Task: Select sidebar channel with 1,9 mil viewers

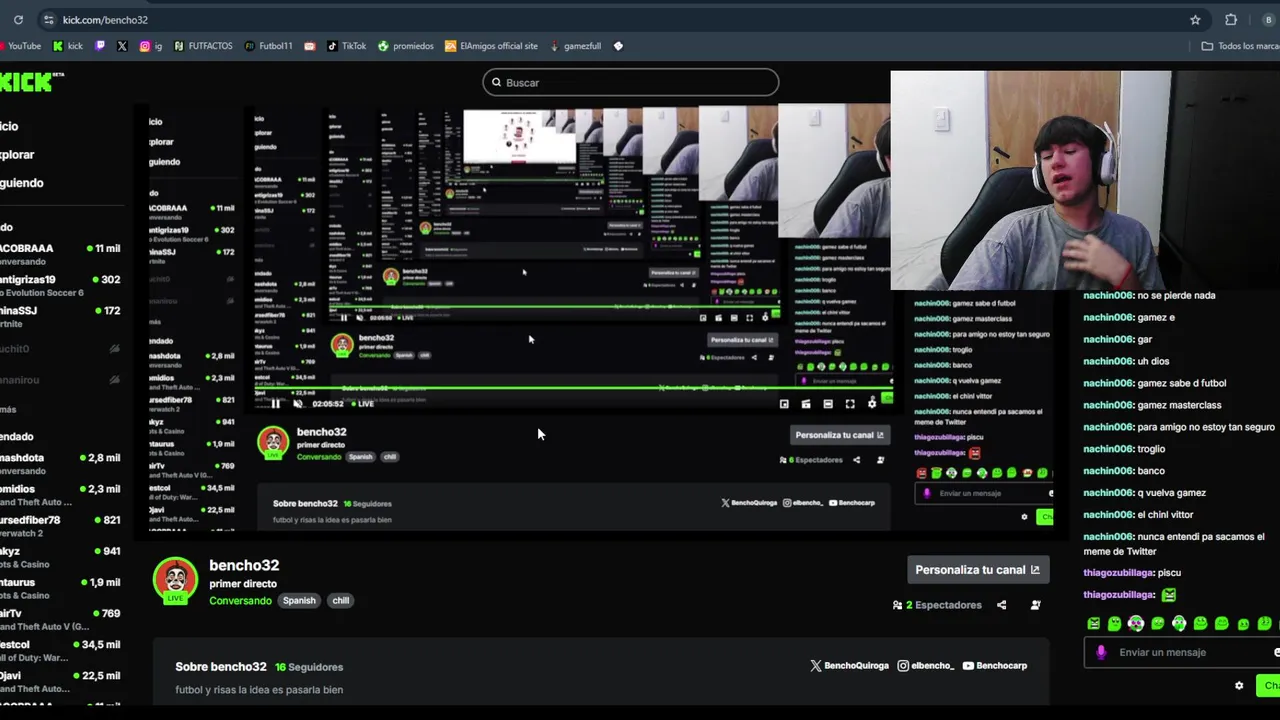Action: pos(60,588)
